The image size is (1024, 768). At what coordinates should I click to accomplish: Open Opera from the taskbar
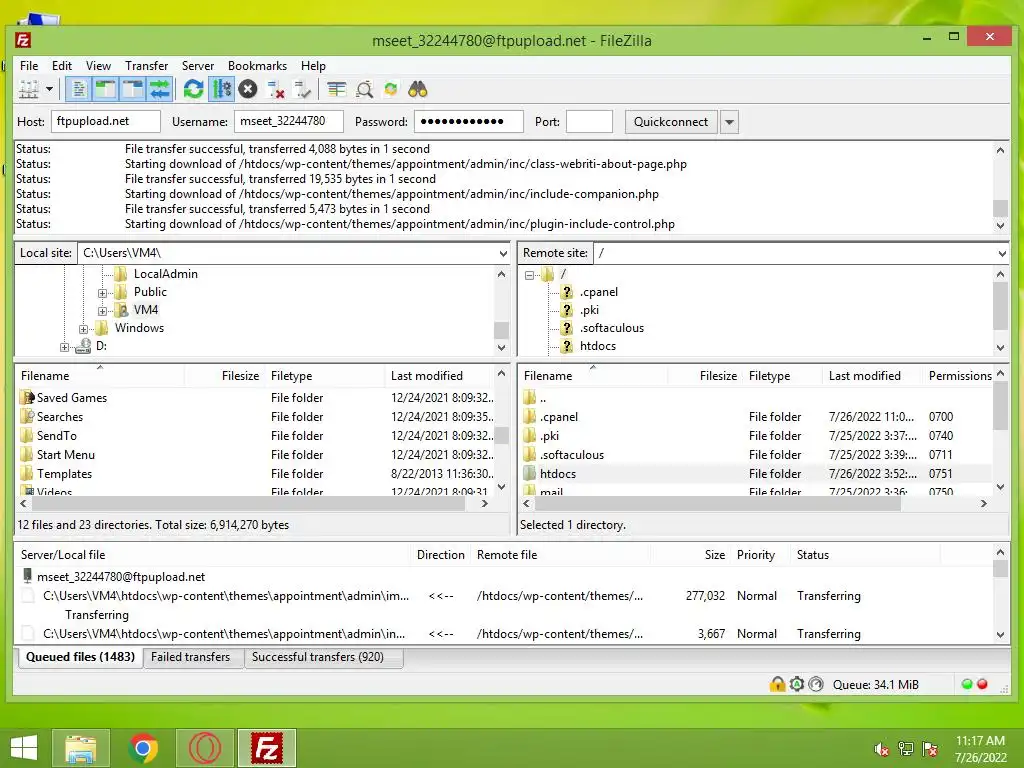tap(205, 748)
